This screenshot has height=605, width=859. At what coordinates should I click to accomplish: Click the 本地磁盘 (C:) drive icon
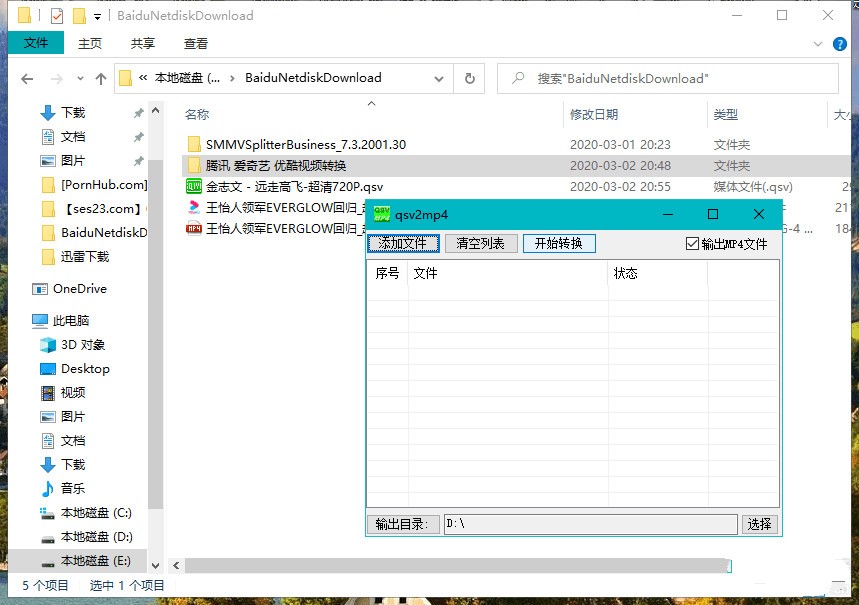point(48,513)
